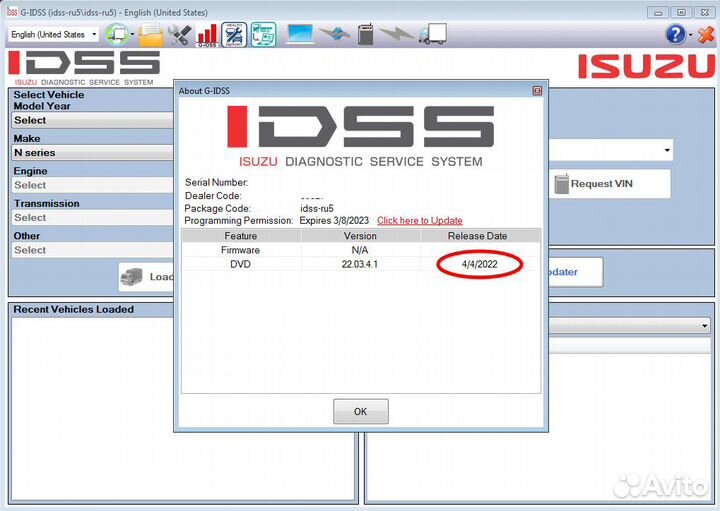Click the 4/4/2022 release date cell
The image size is (720, 511).
(479, 264)
